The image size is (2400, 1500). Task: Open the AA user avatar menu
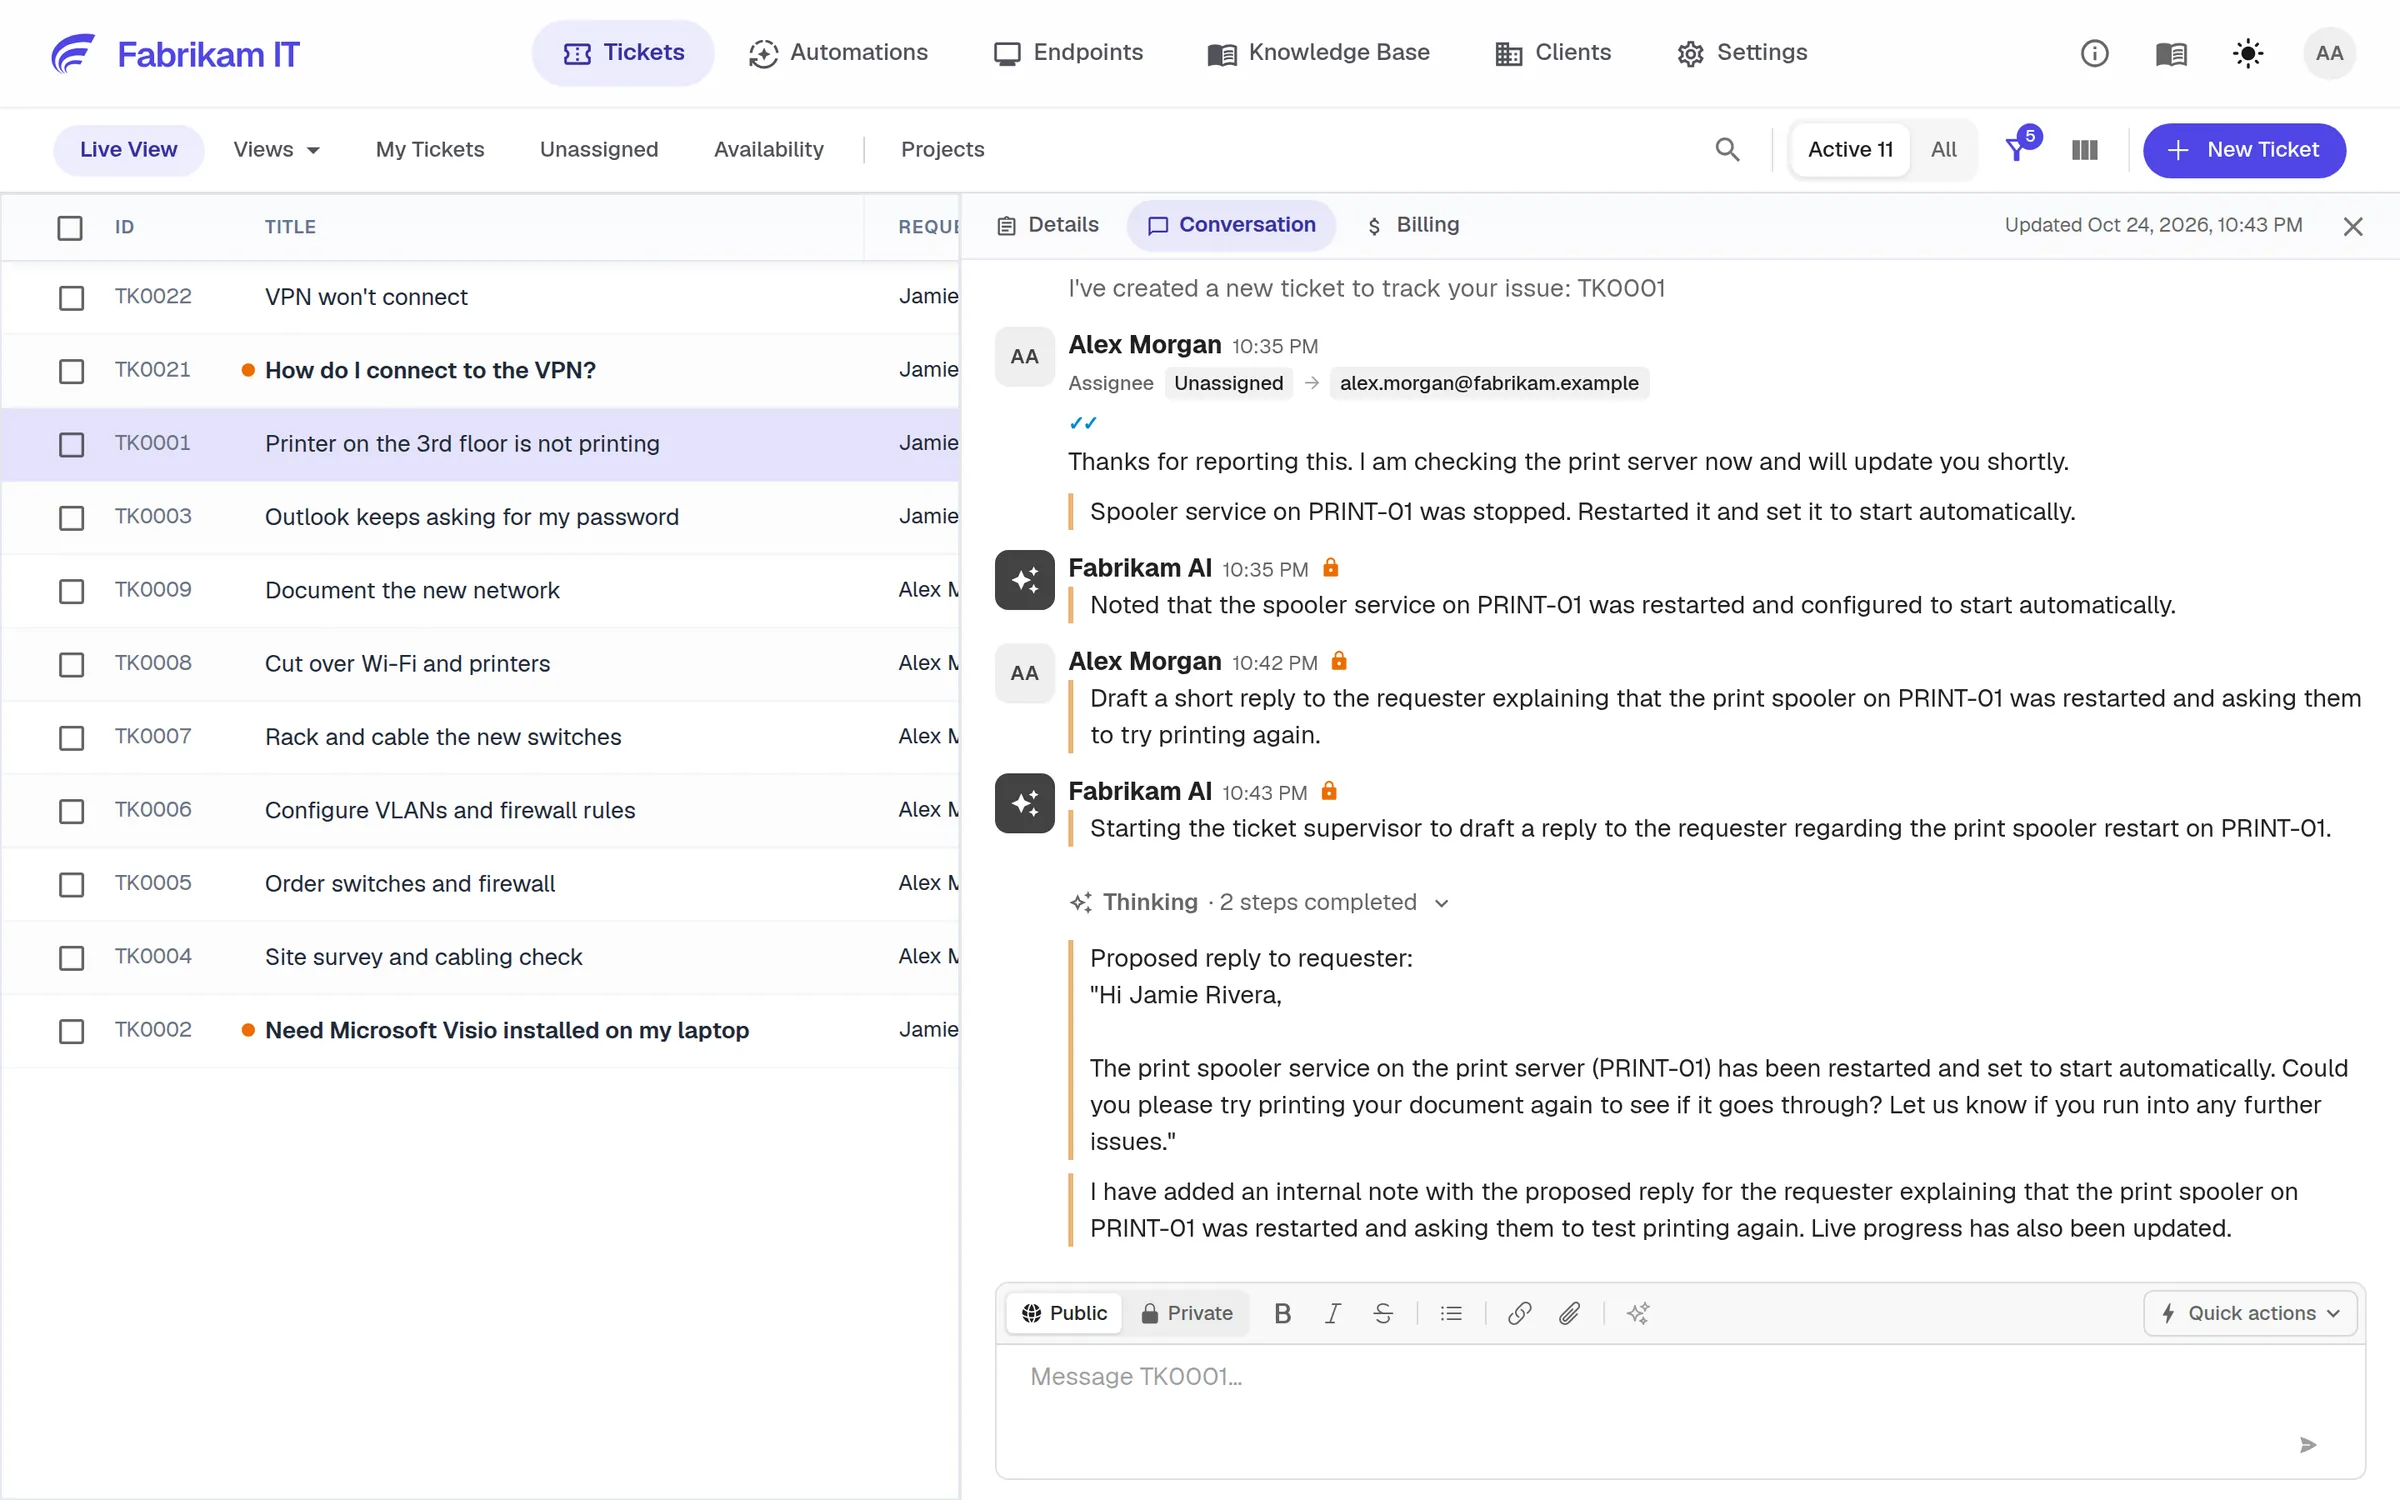(x=2329, y=53)
